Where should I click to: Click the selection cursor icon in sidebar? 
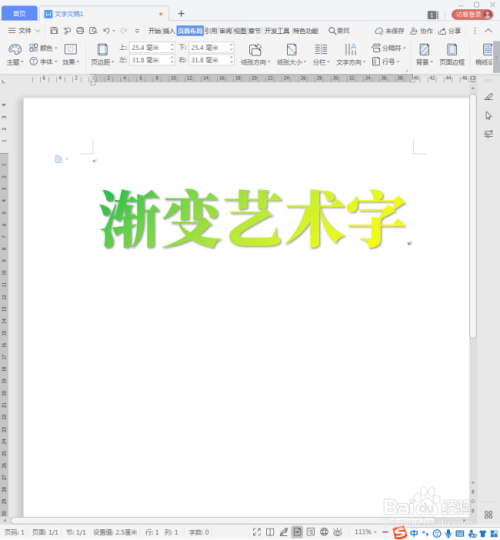click(x=488, y=116)
